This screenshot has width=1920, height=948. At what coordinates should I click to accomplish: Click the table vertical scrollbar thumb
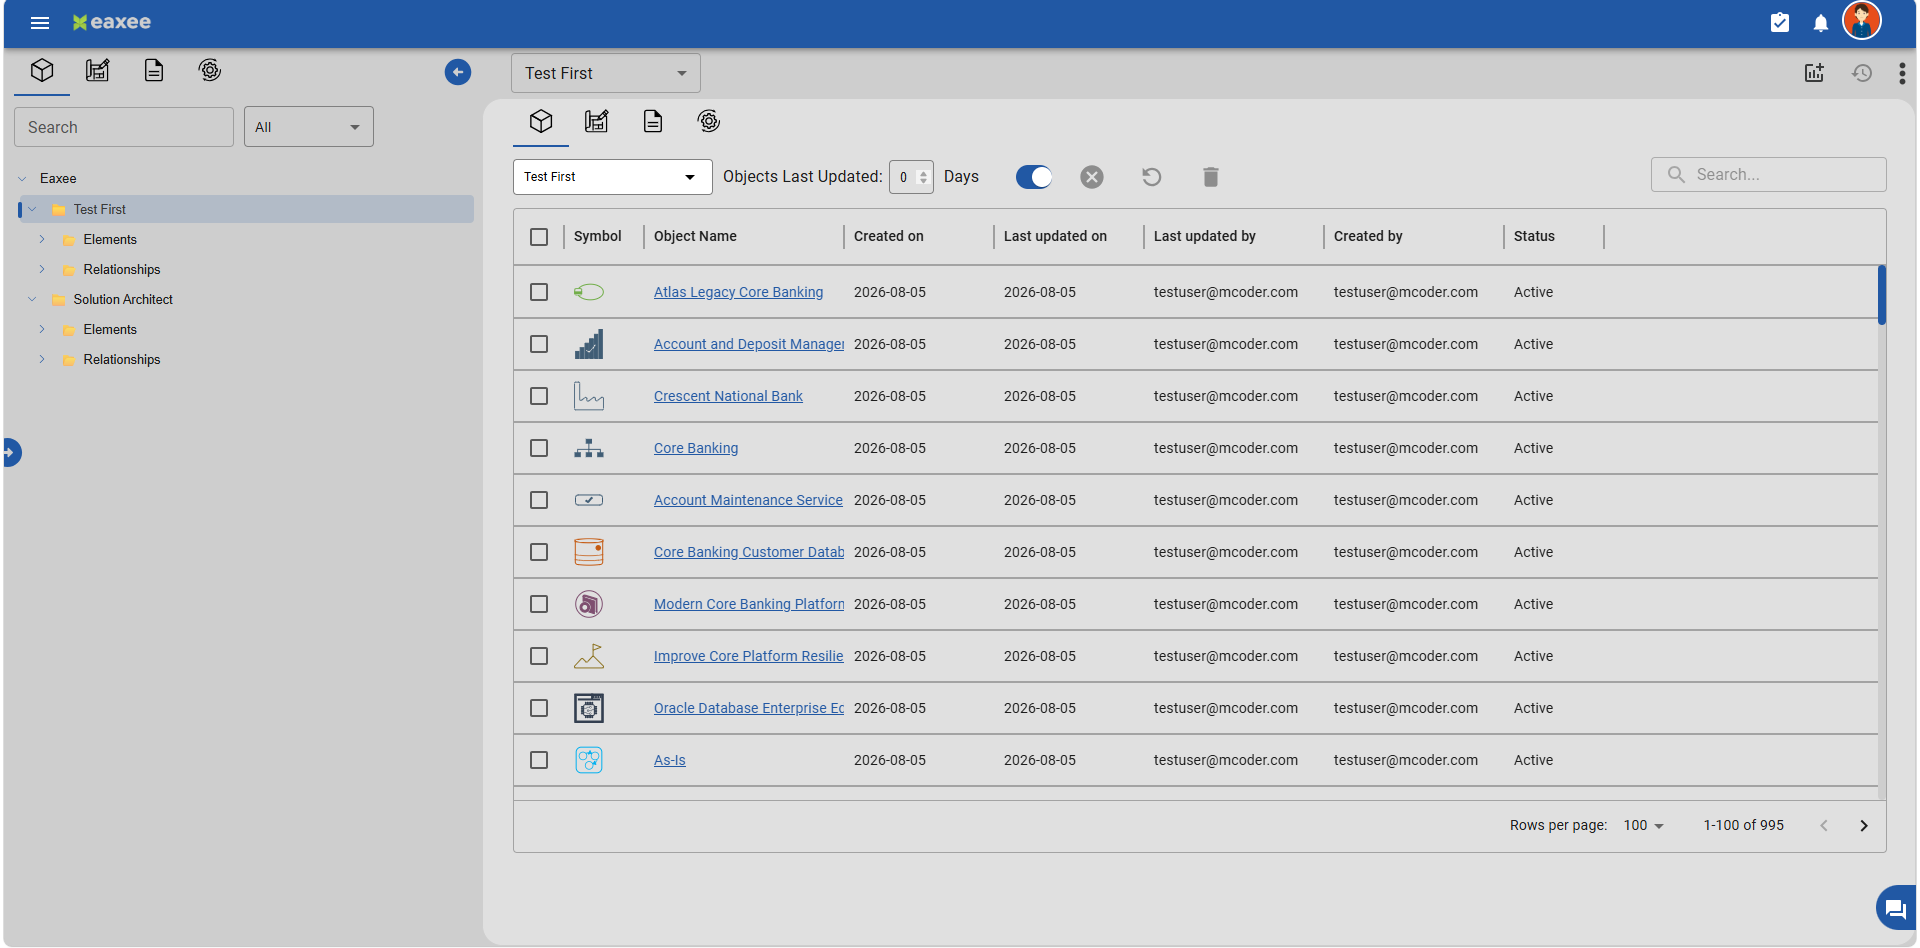click(1882, 295)
